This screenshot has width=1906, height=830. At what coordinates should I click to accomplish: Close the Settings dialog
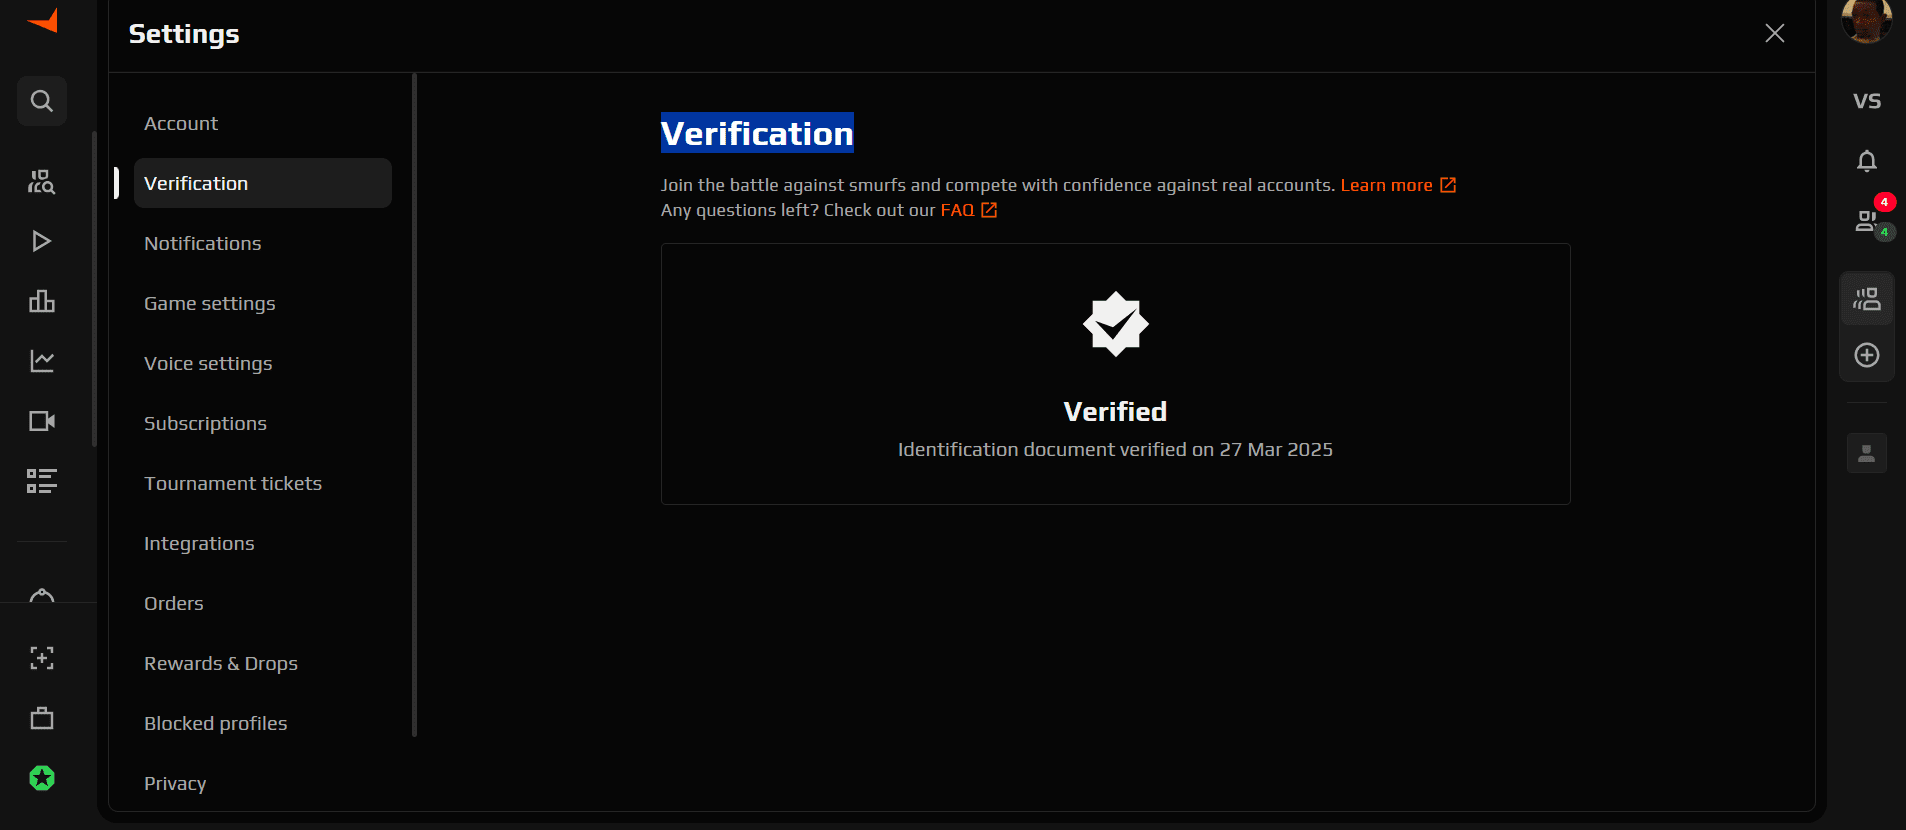pos(1774,33)
